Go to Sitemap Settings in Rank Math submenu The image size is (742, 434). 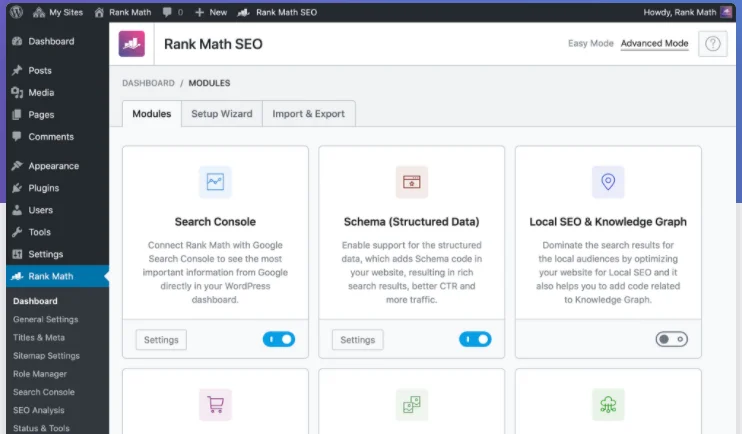(x=46, y=356)
